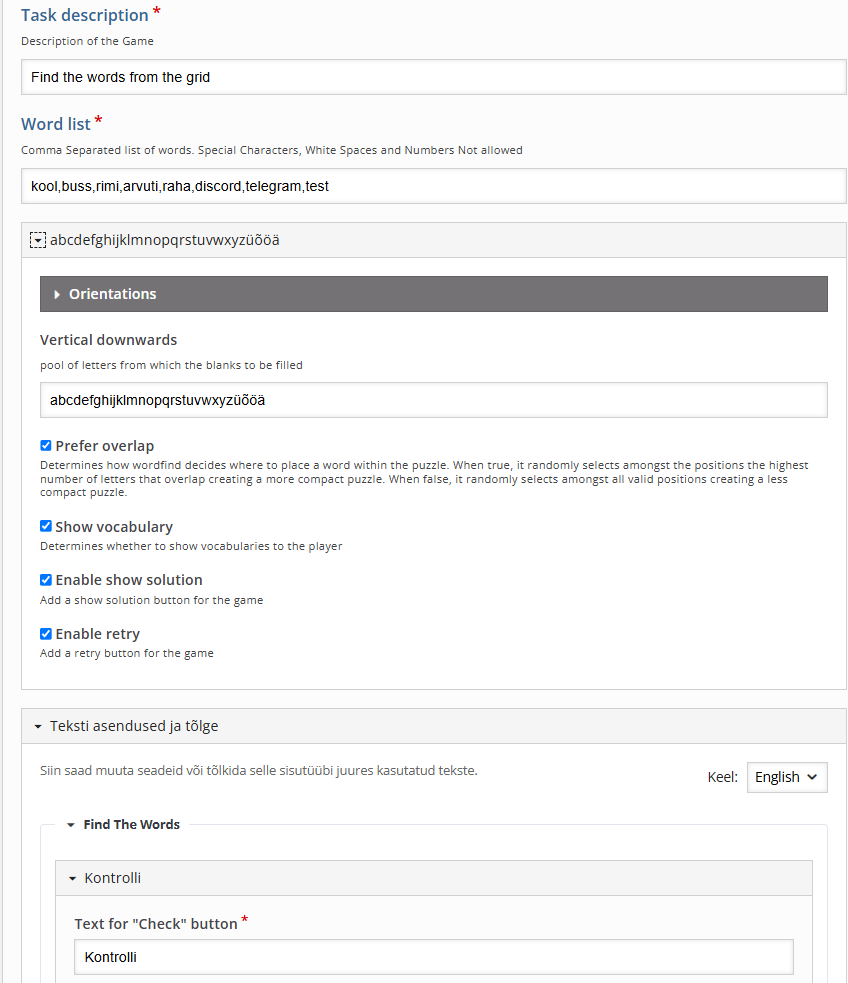The image size is (848, 983).
Task: Expand the Orientations section arrow
Action: click(57, 295)
